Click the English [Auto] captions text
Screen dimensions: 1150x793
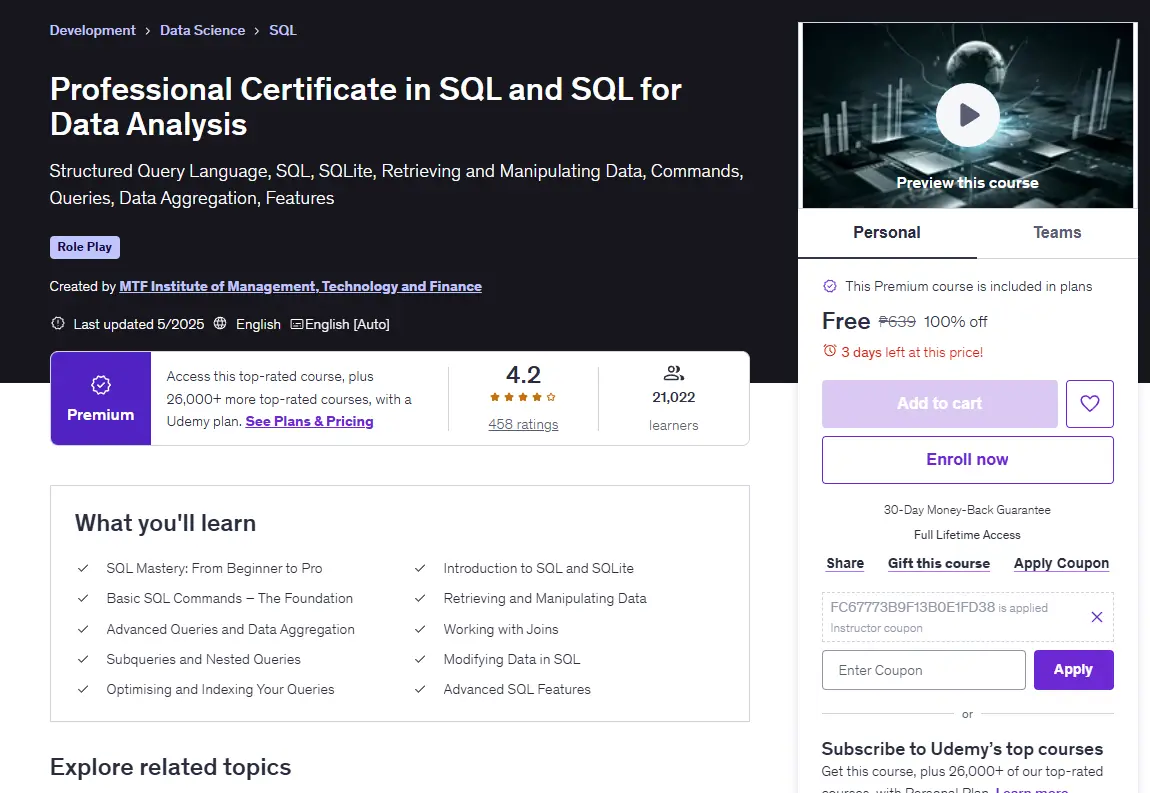coord(347,324)
